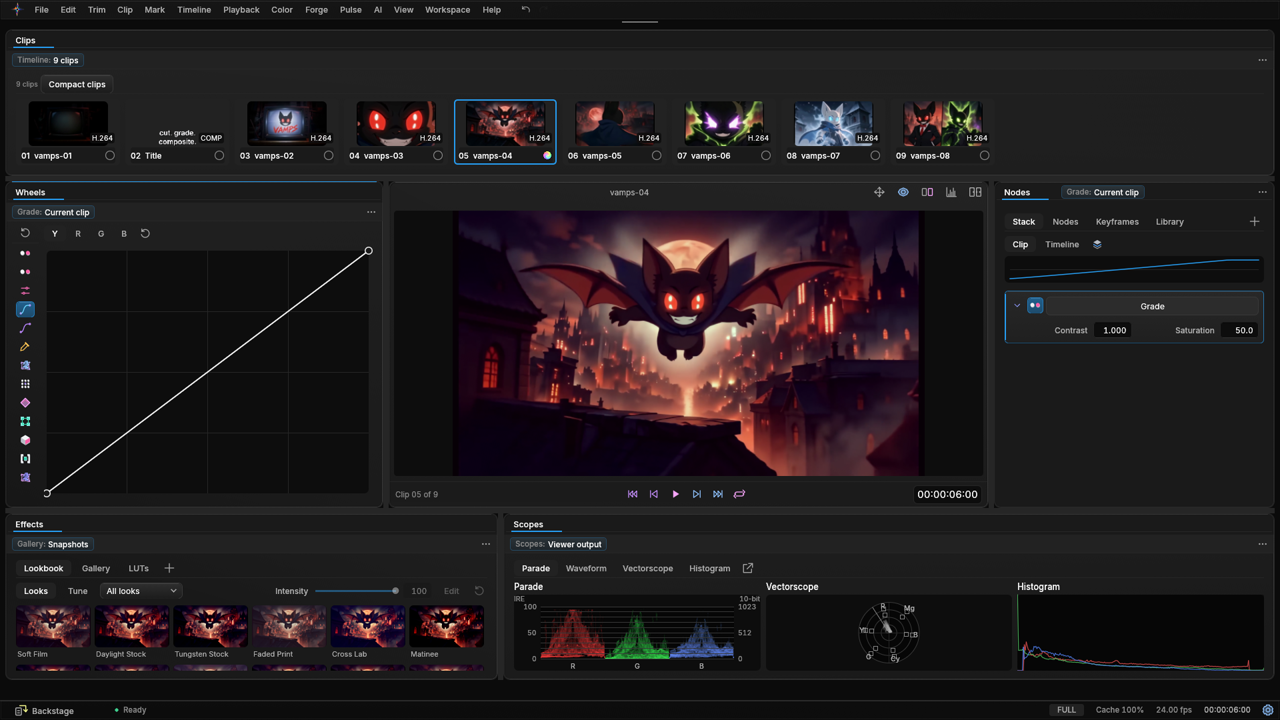Screen dimensions: 1280x720
Task: Select the pink diamond tool
Action: (x=25, y=402)
